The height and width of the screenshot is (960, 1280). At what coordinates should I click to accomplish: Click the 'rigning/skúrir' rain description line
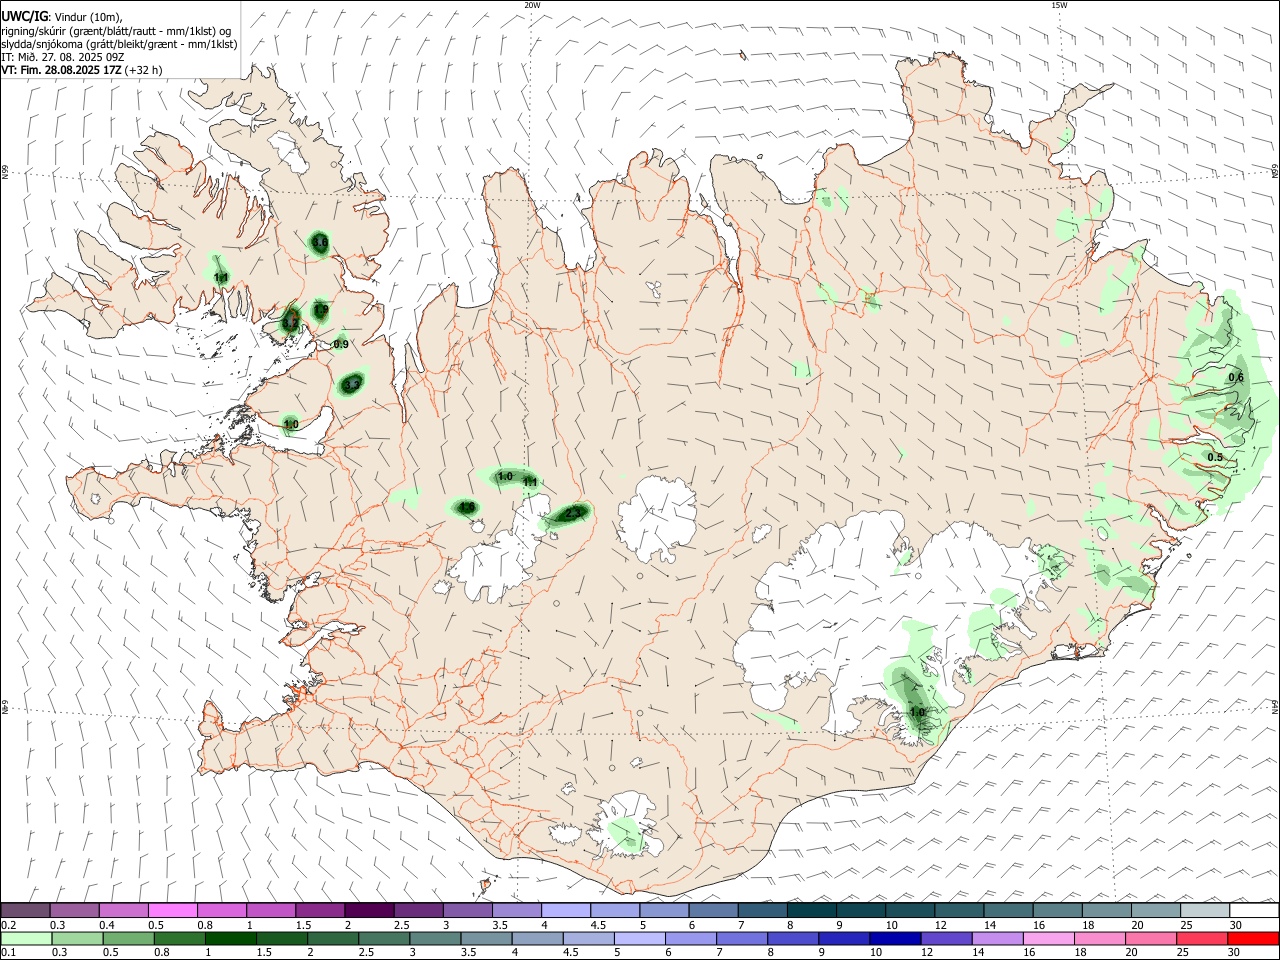pos(116,30)
